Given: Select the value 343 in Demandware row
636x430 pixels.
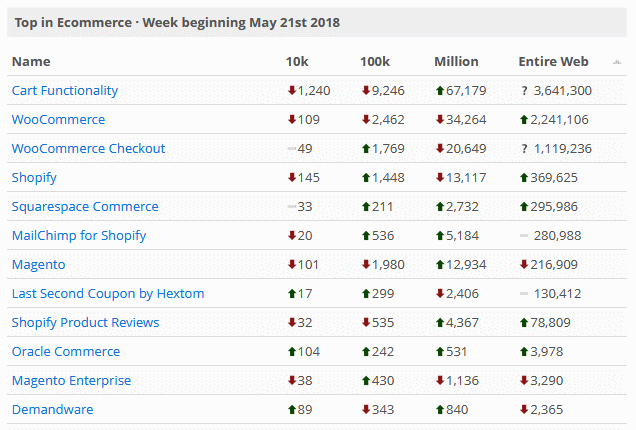Looking at the screenshot, I should pyautogui.click(x=383, y=410).
